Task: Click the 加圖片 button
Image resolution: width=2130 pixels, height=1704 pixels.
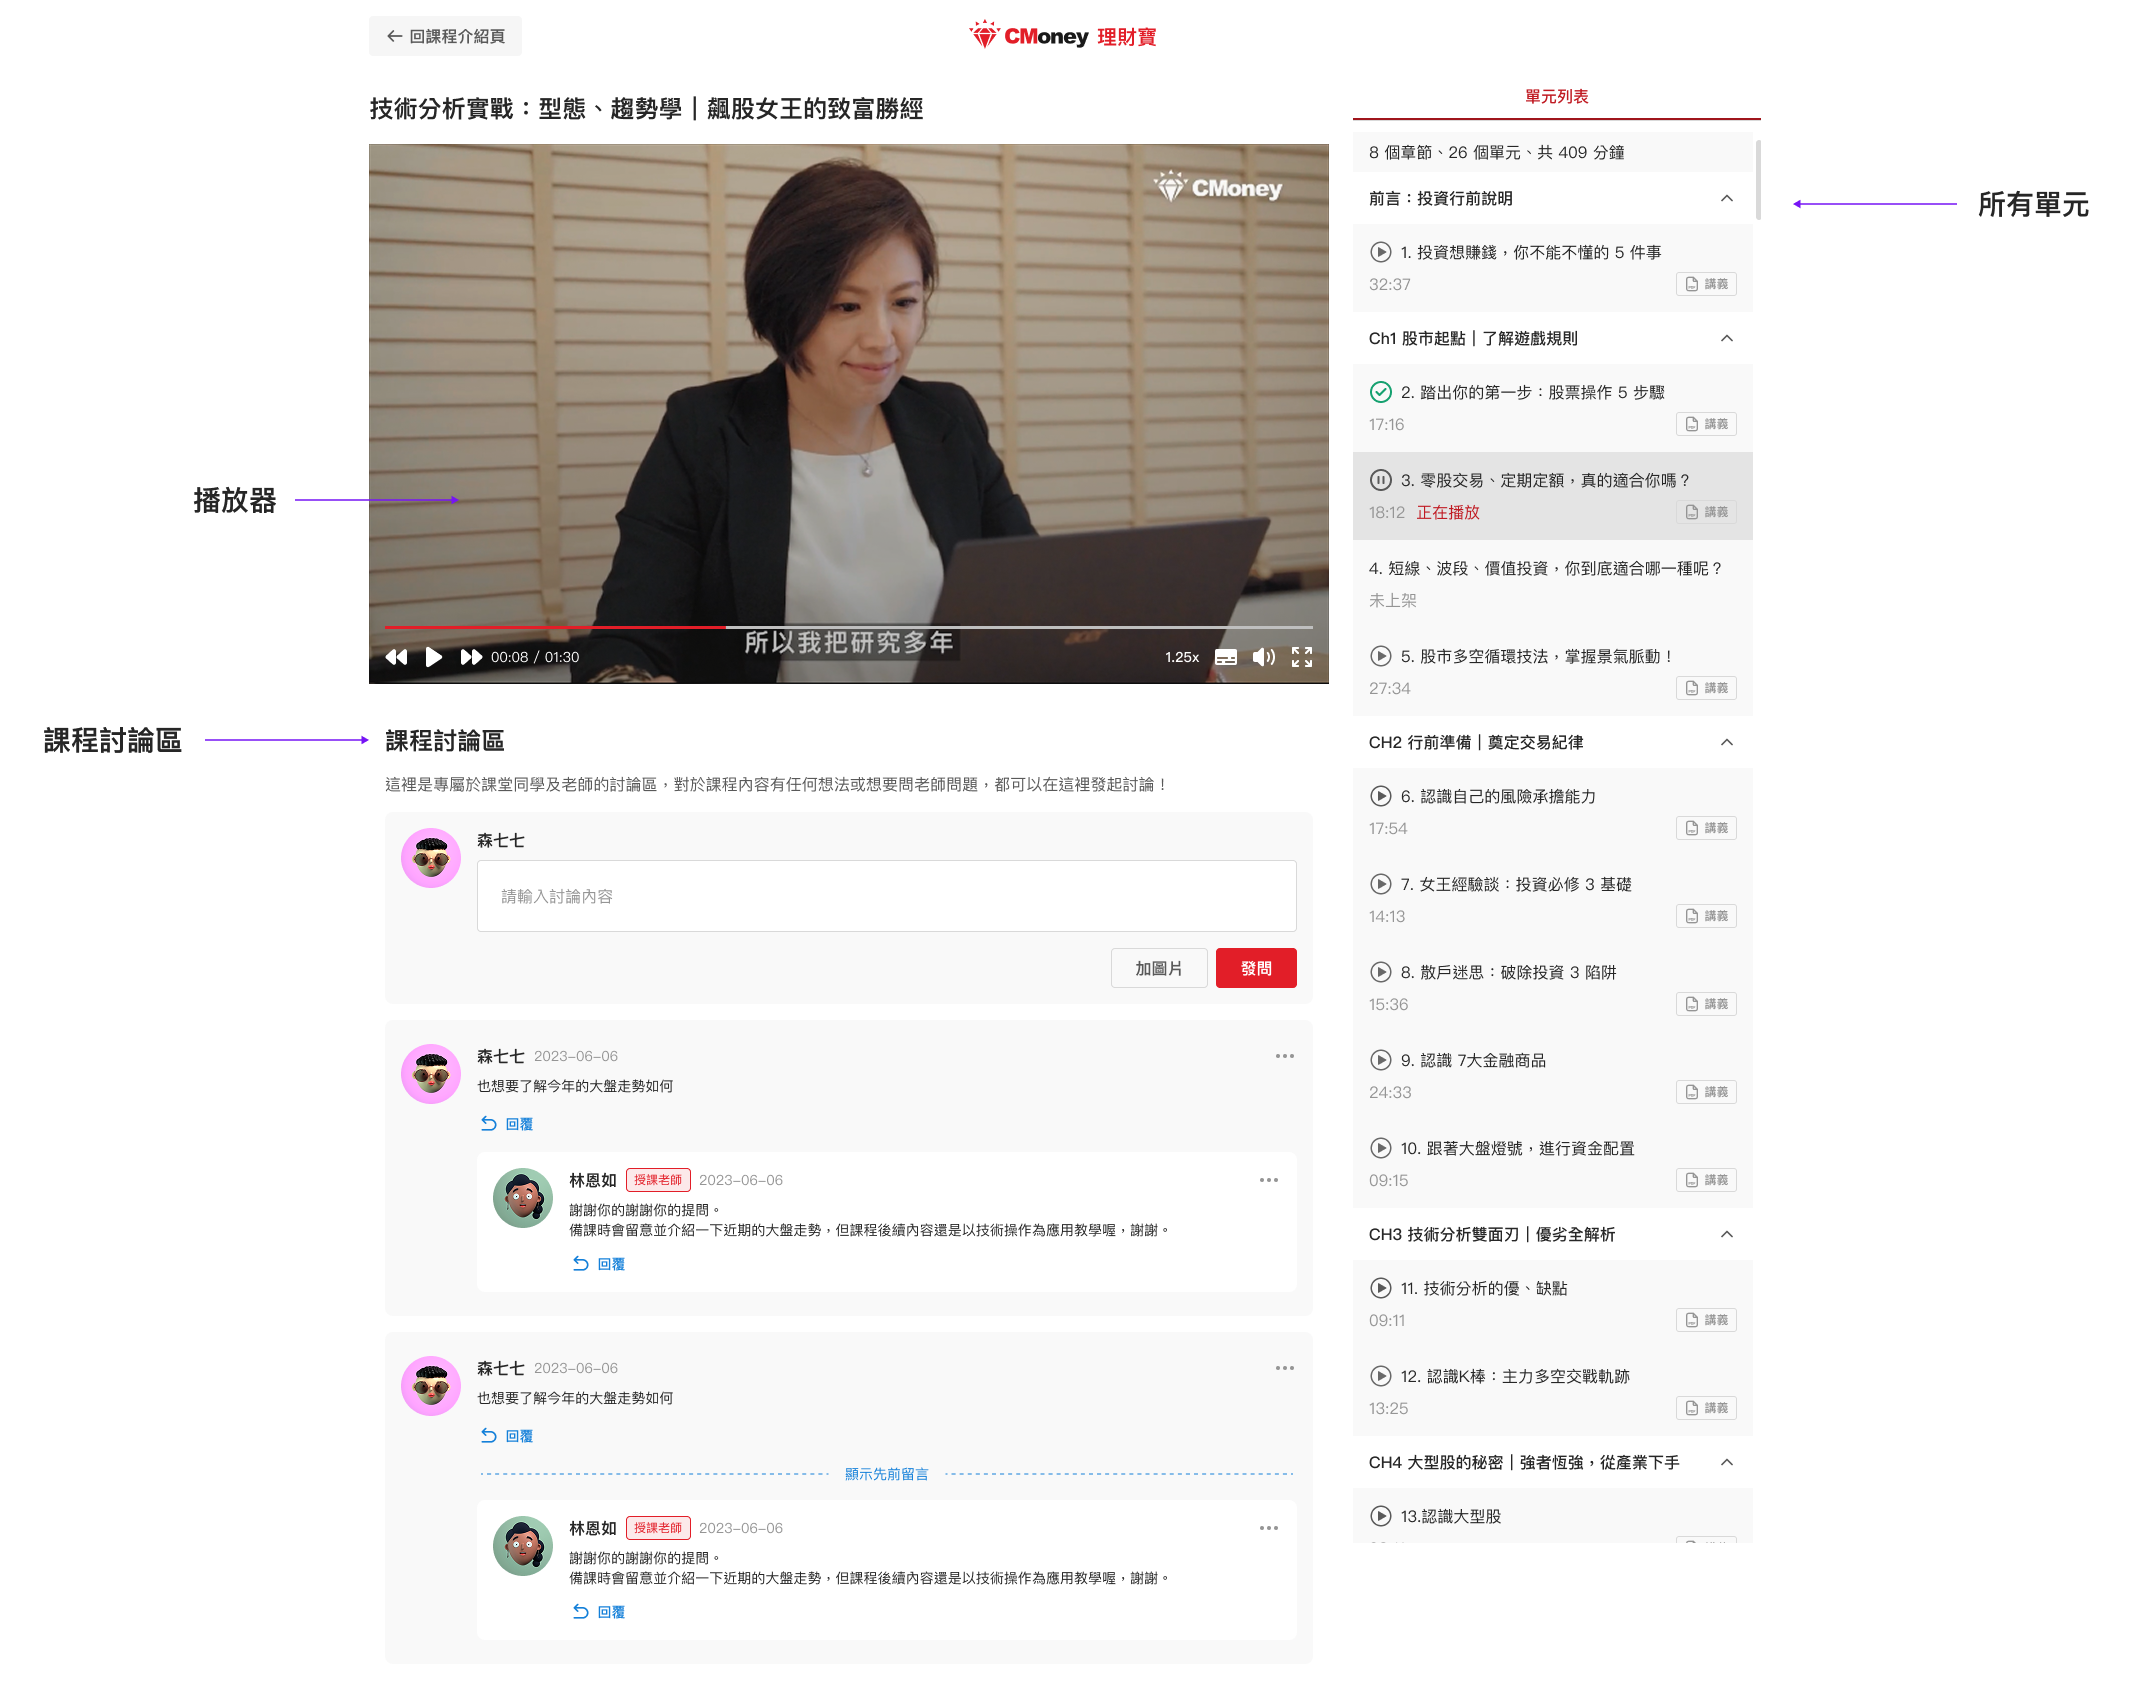Action: click(1159, 968)
